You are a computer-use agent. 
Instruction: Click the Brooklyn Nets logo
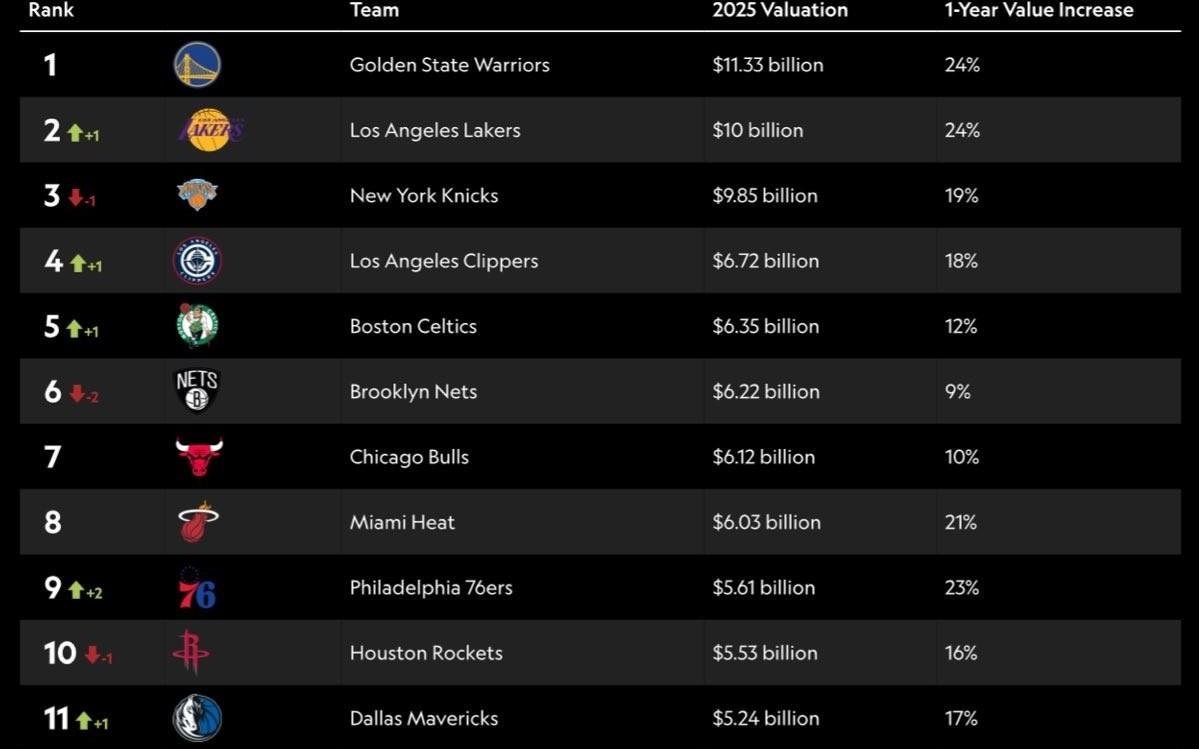tap(196, 391)
